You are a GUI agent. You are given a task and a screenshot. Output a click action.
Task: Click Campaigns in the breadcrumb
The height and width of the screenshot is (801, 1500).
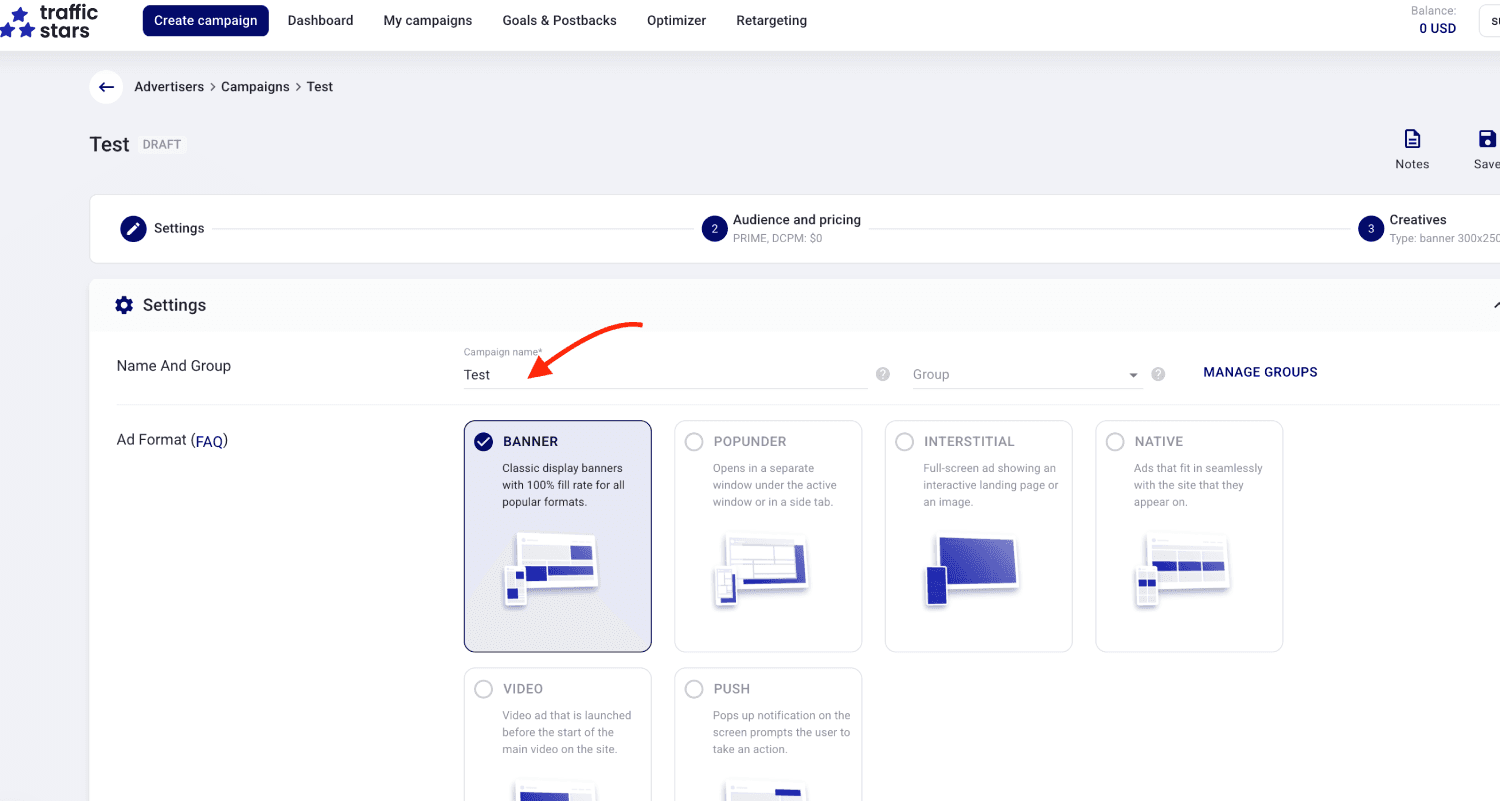click(x=255, y=87)
